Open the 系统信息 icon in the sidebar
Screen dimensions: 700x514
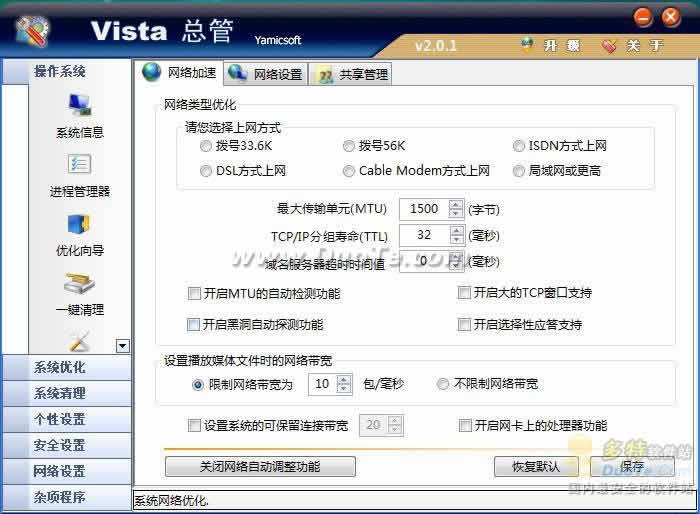tap(80, 104)
